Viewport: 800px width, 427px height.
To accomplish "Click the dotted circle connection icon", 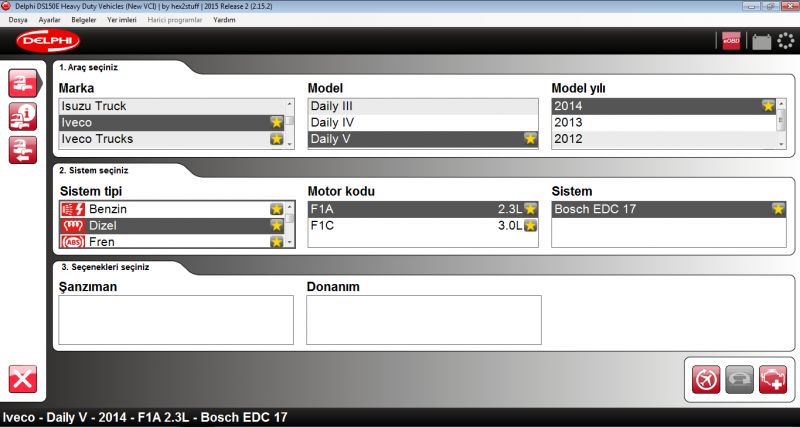I will tap(786, 41).
